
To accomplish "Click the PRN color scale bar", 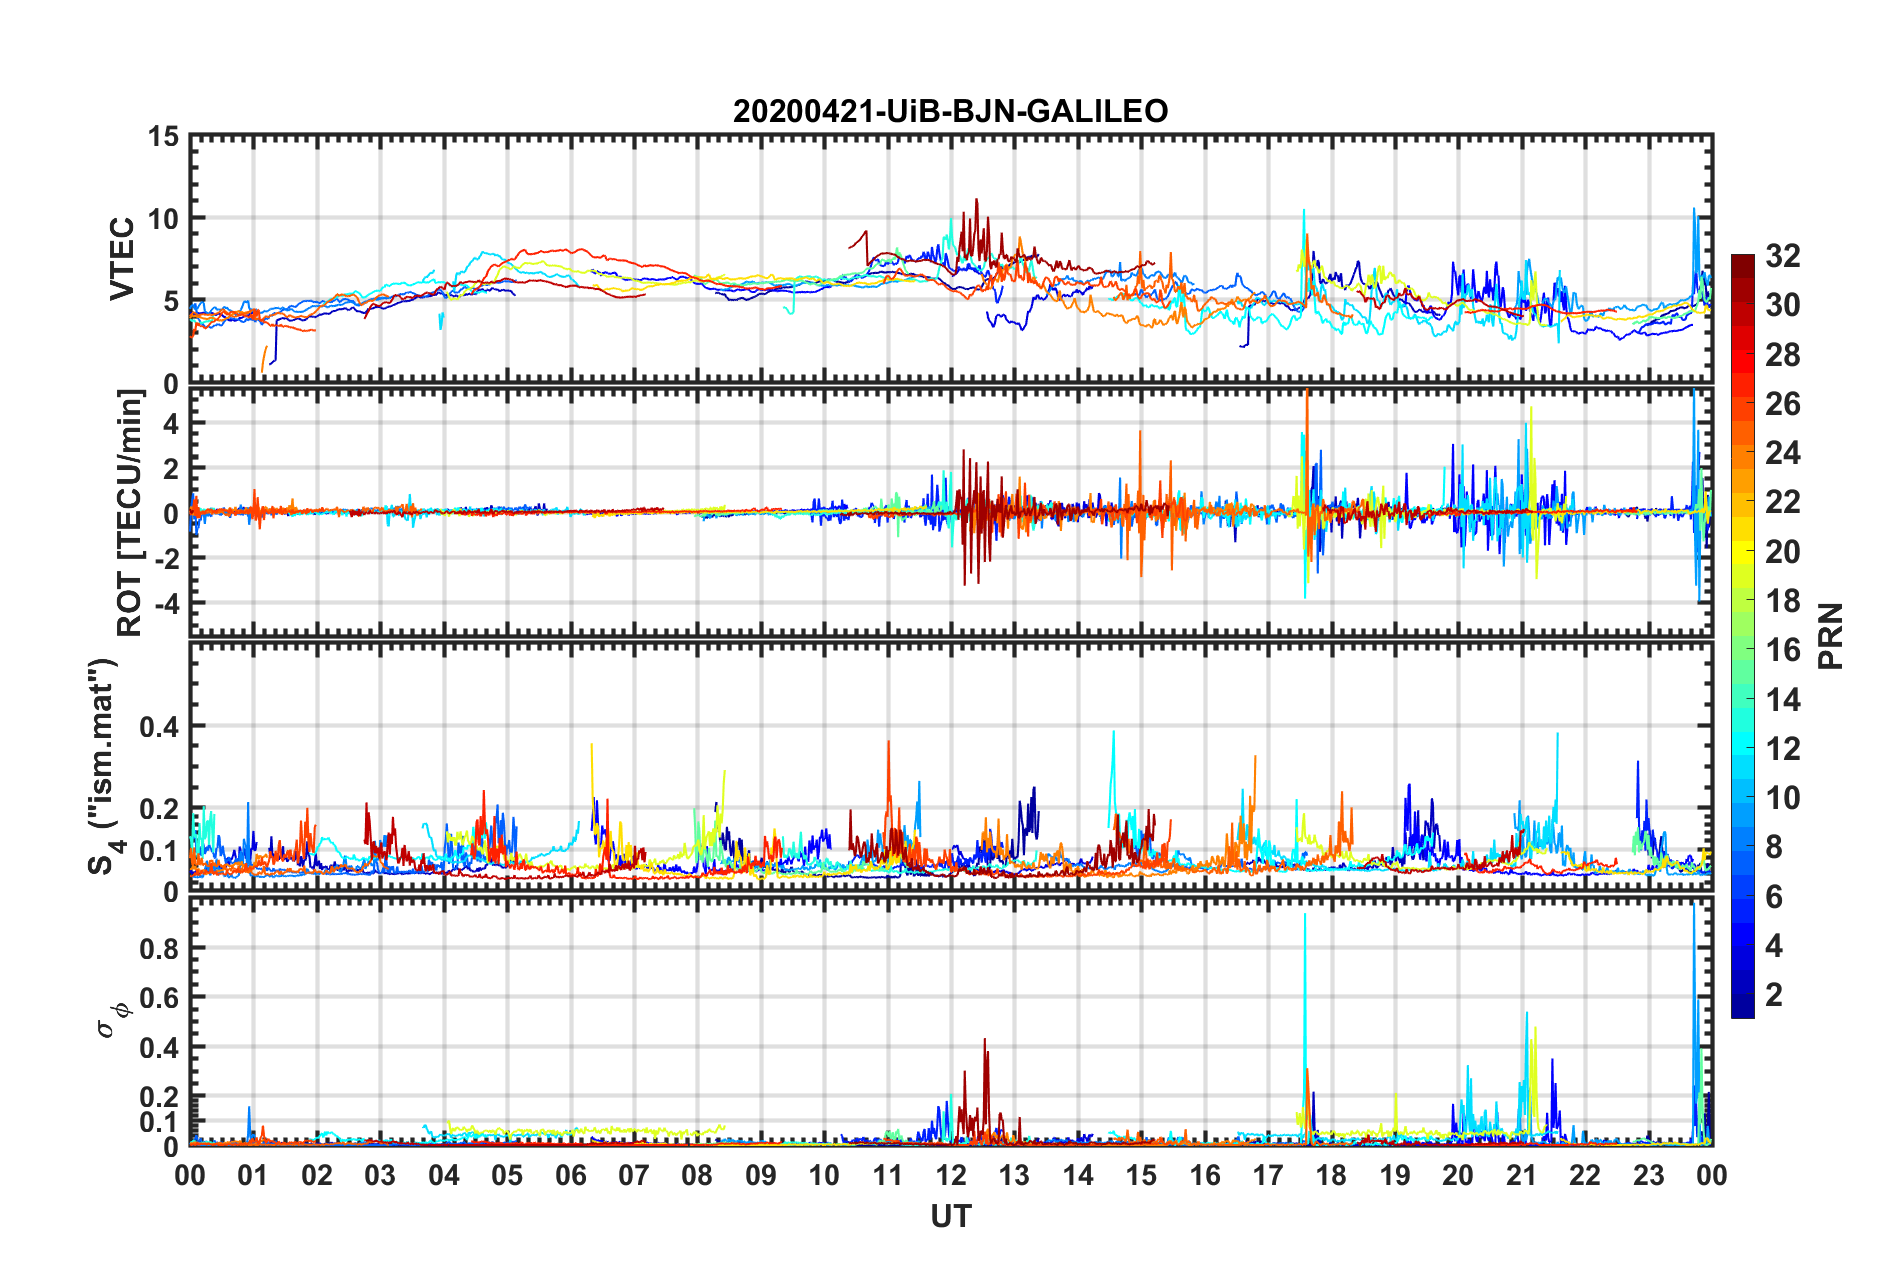I will click(1742, 636).
